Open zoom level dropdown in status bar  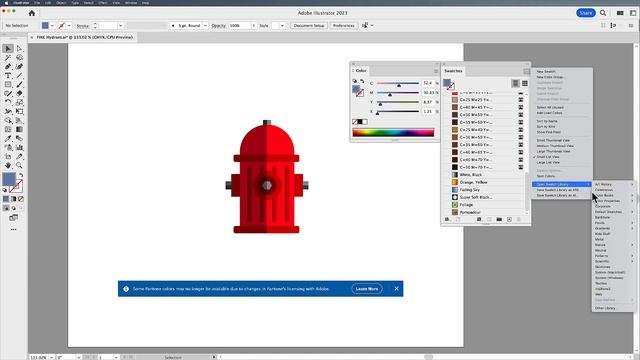click(x=51, y=357)
